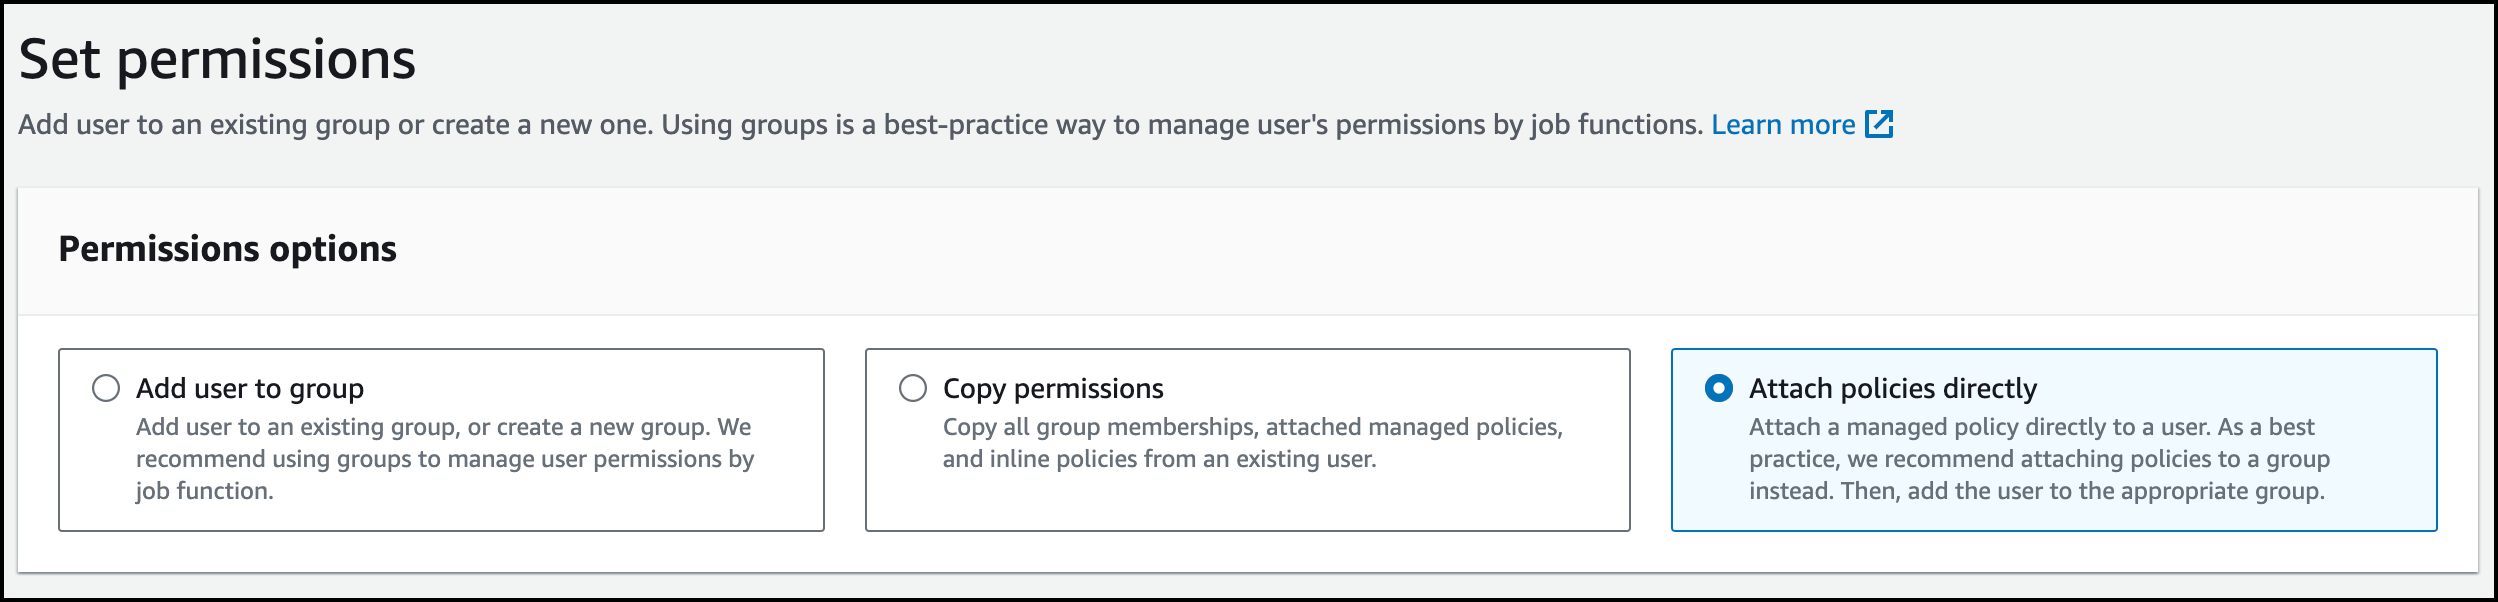Click the Set permissions page heading
The width and height of the screenshot is (2498, 602).
(217, 59)
